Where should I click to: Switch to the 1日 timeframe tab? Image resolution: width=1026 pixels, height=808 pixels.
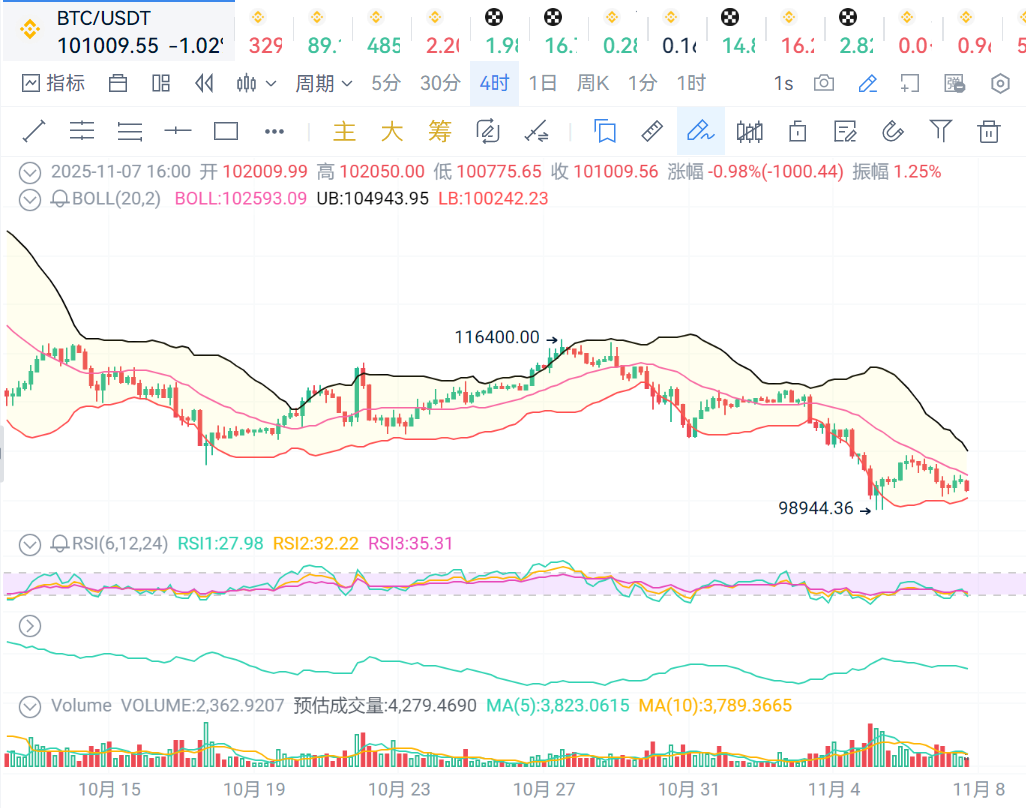542,83
